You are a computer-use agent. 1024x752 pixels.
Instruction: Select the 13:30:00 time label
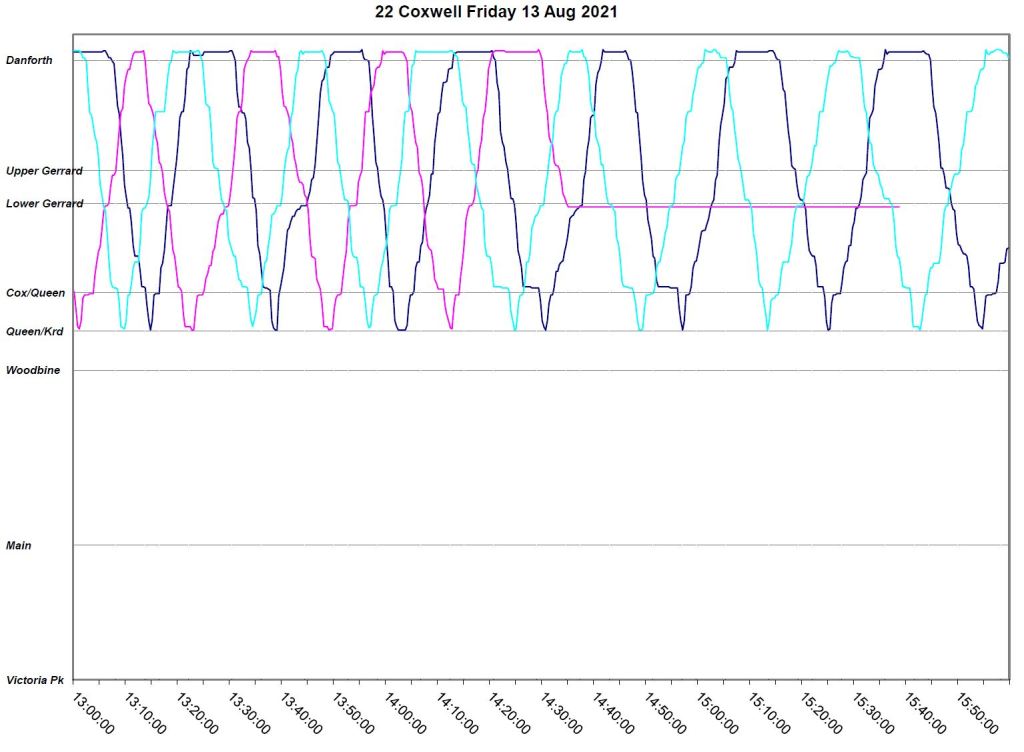pyautogui.click(x=250, y=712)
